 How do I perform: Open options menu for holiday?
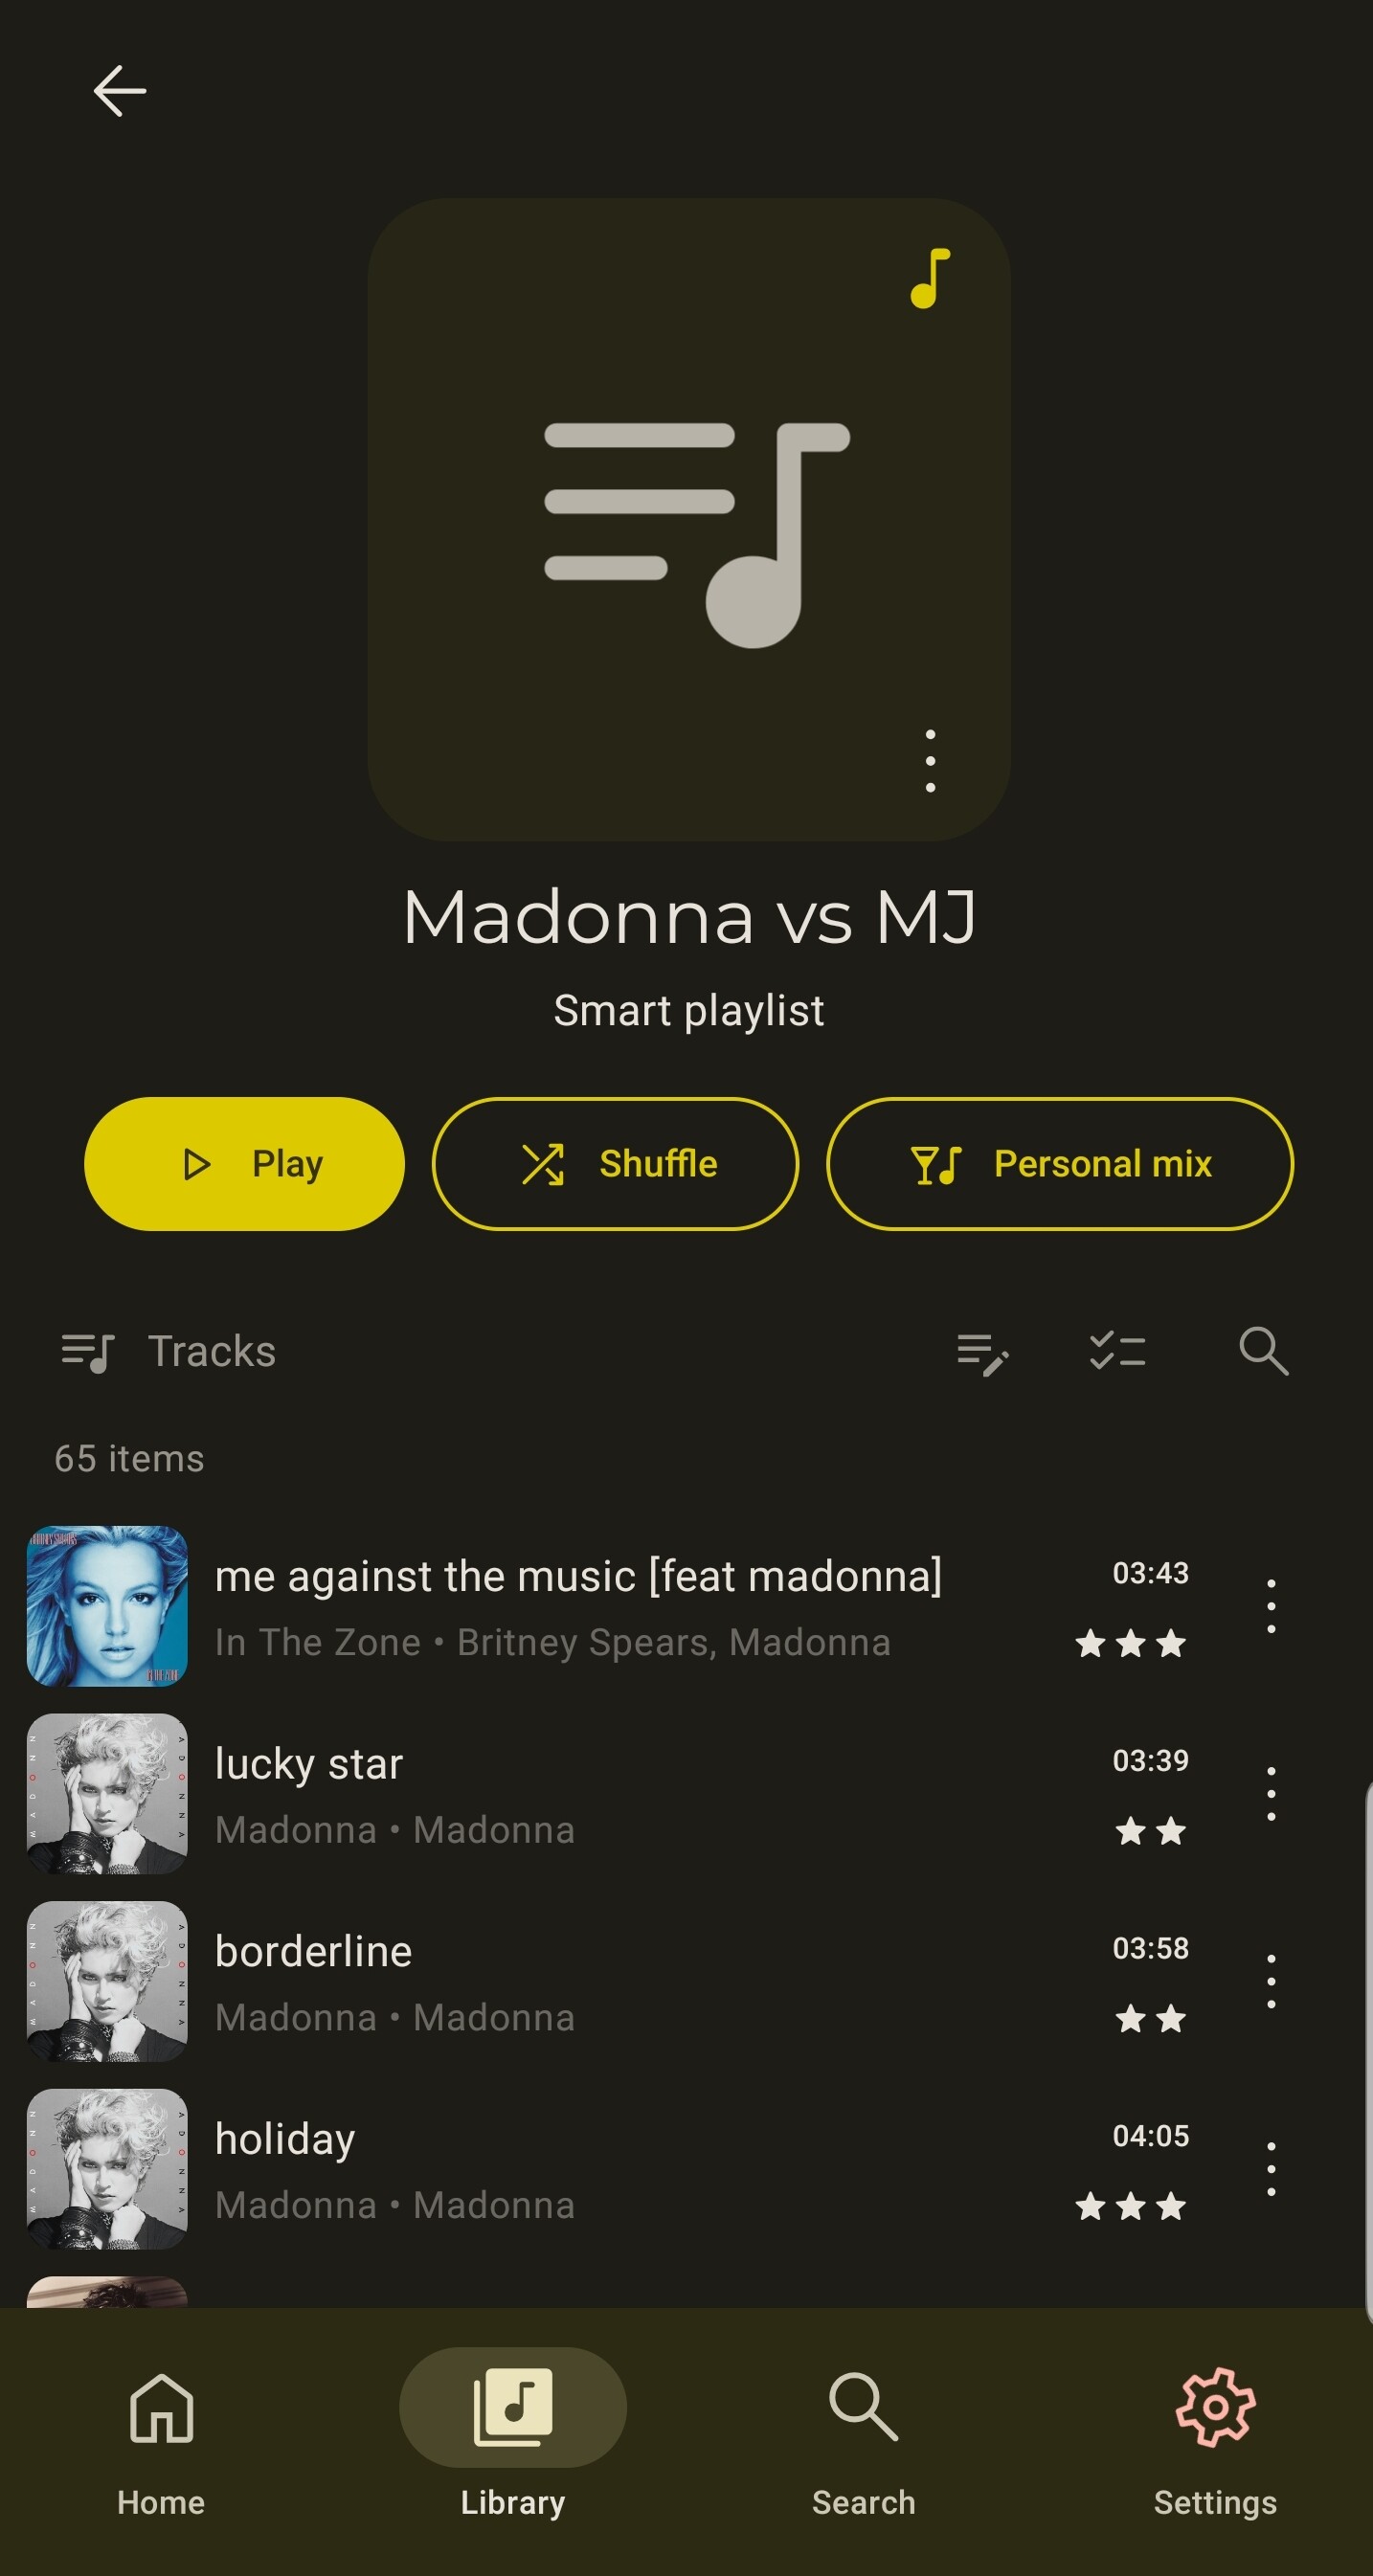[x=1270, y=2169]
